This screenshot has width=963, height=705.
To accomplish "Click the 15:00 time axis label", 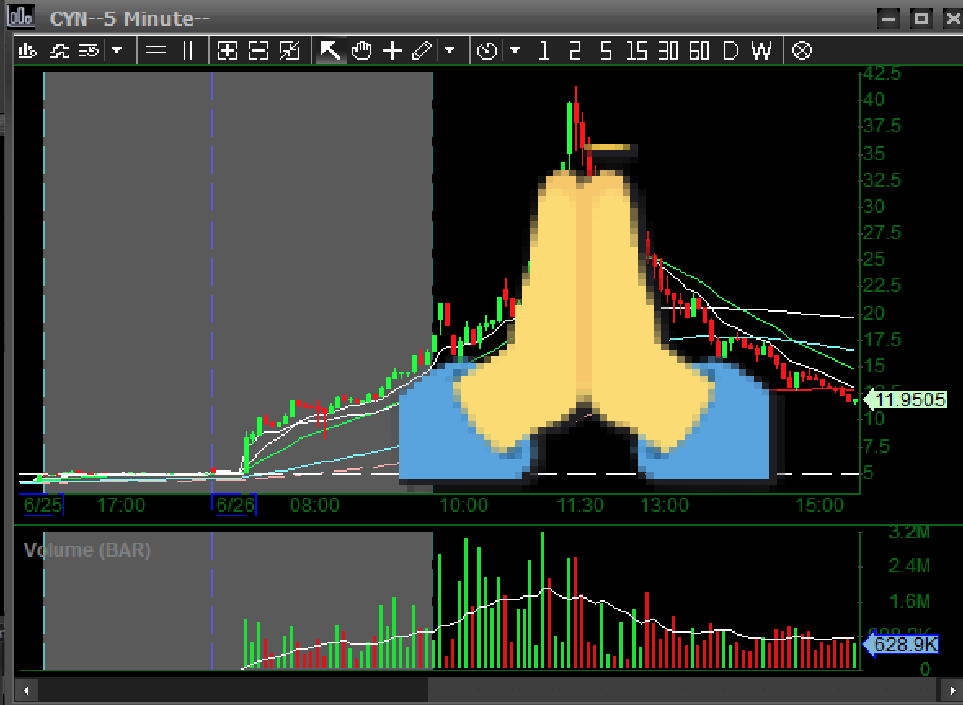I will pyautogui.click(x=819, y=505).
